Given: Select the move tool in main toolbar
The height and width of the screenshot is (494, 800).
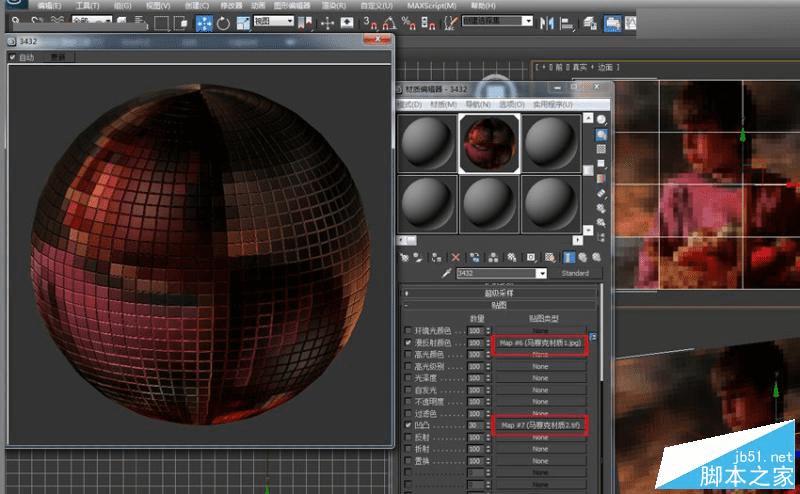Looking at the screenshot, I should [x=202, y=21].
